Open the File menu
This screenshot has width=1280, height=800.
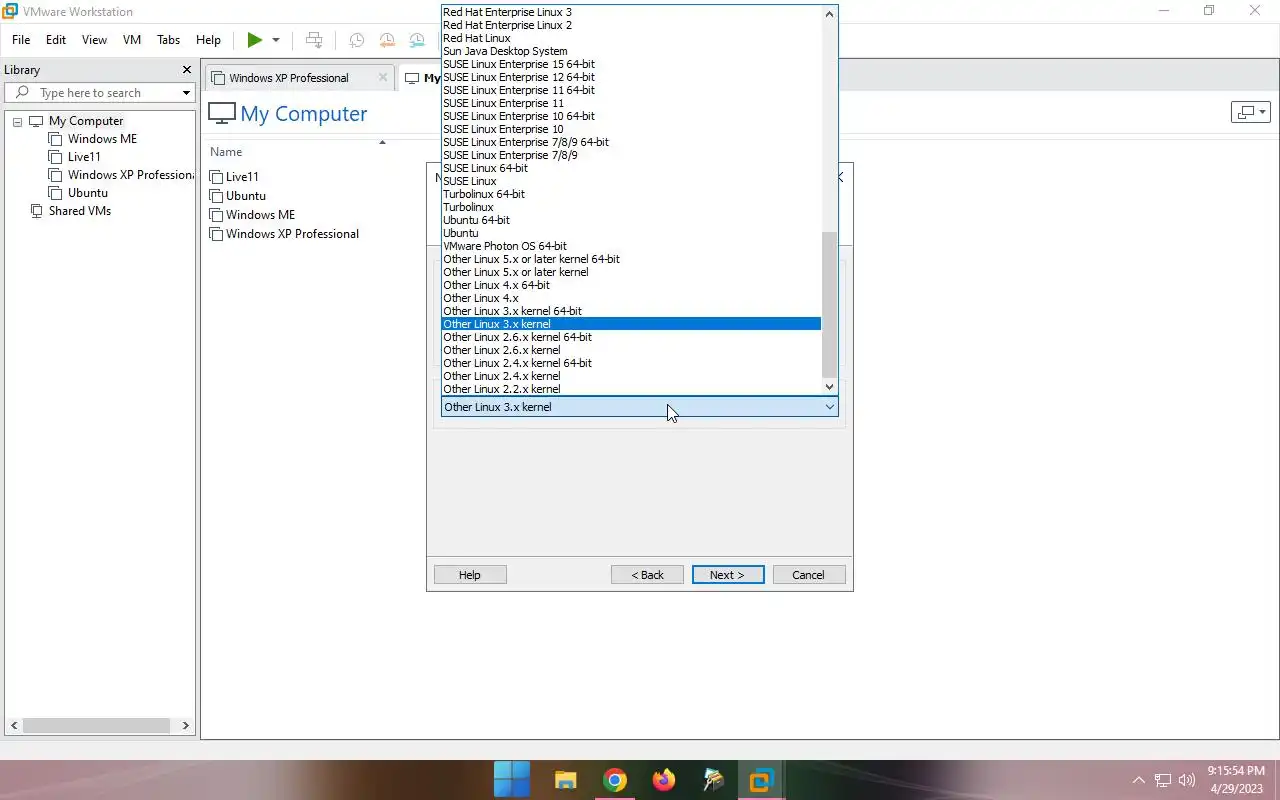click(21, 40)
